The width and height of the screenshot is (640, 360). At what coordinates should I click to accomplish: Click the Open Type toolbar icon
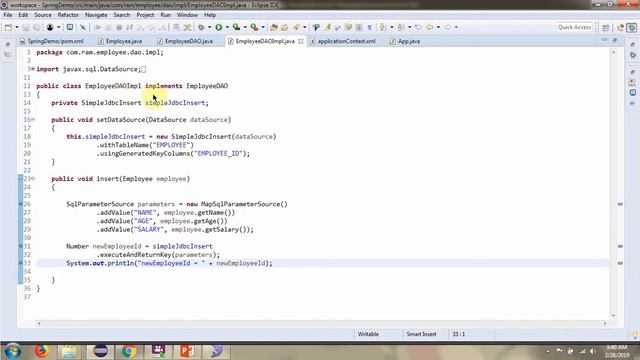click(x=273, y=27)
